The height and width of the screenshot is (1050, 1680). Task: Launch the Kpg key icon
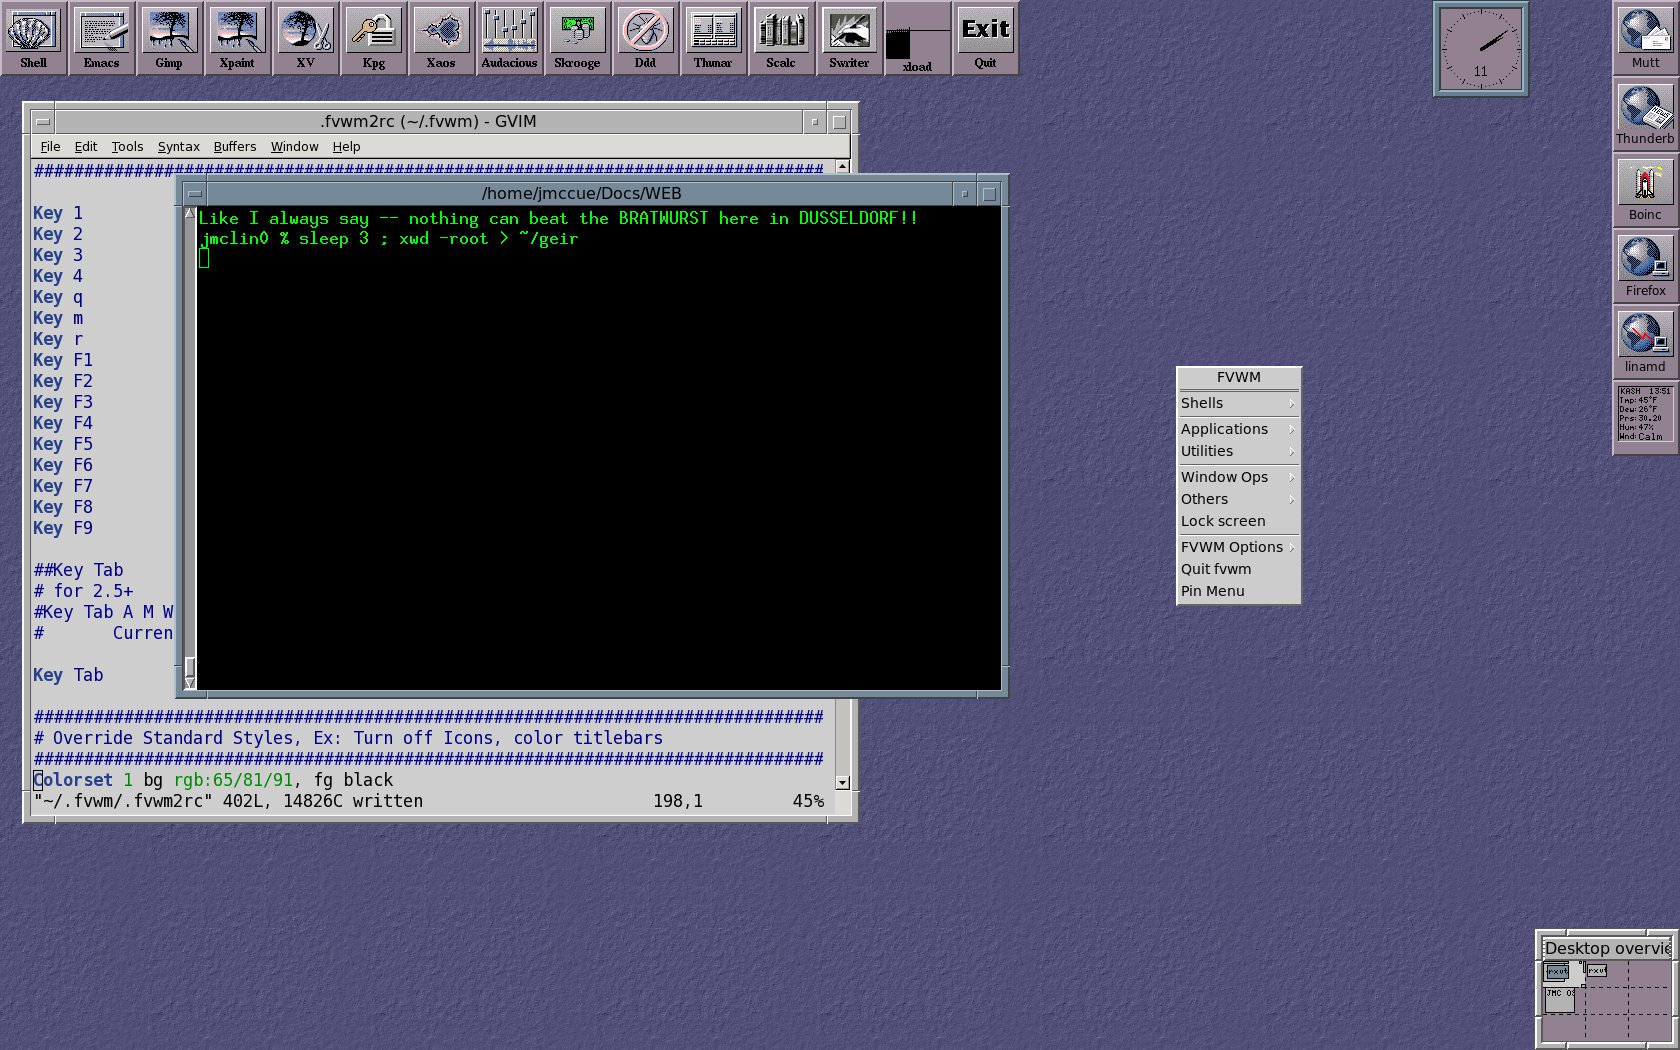374,38
